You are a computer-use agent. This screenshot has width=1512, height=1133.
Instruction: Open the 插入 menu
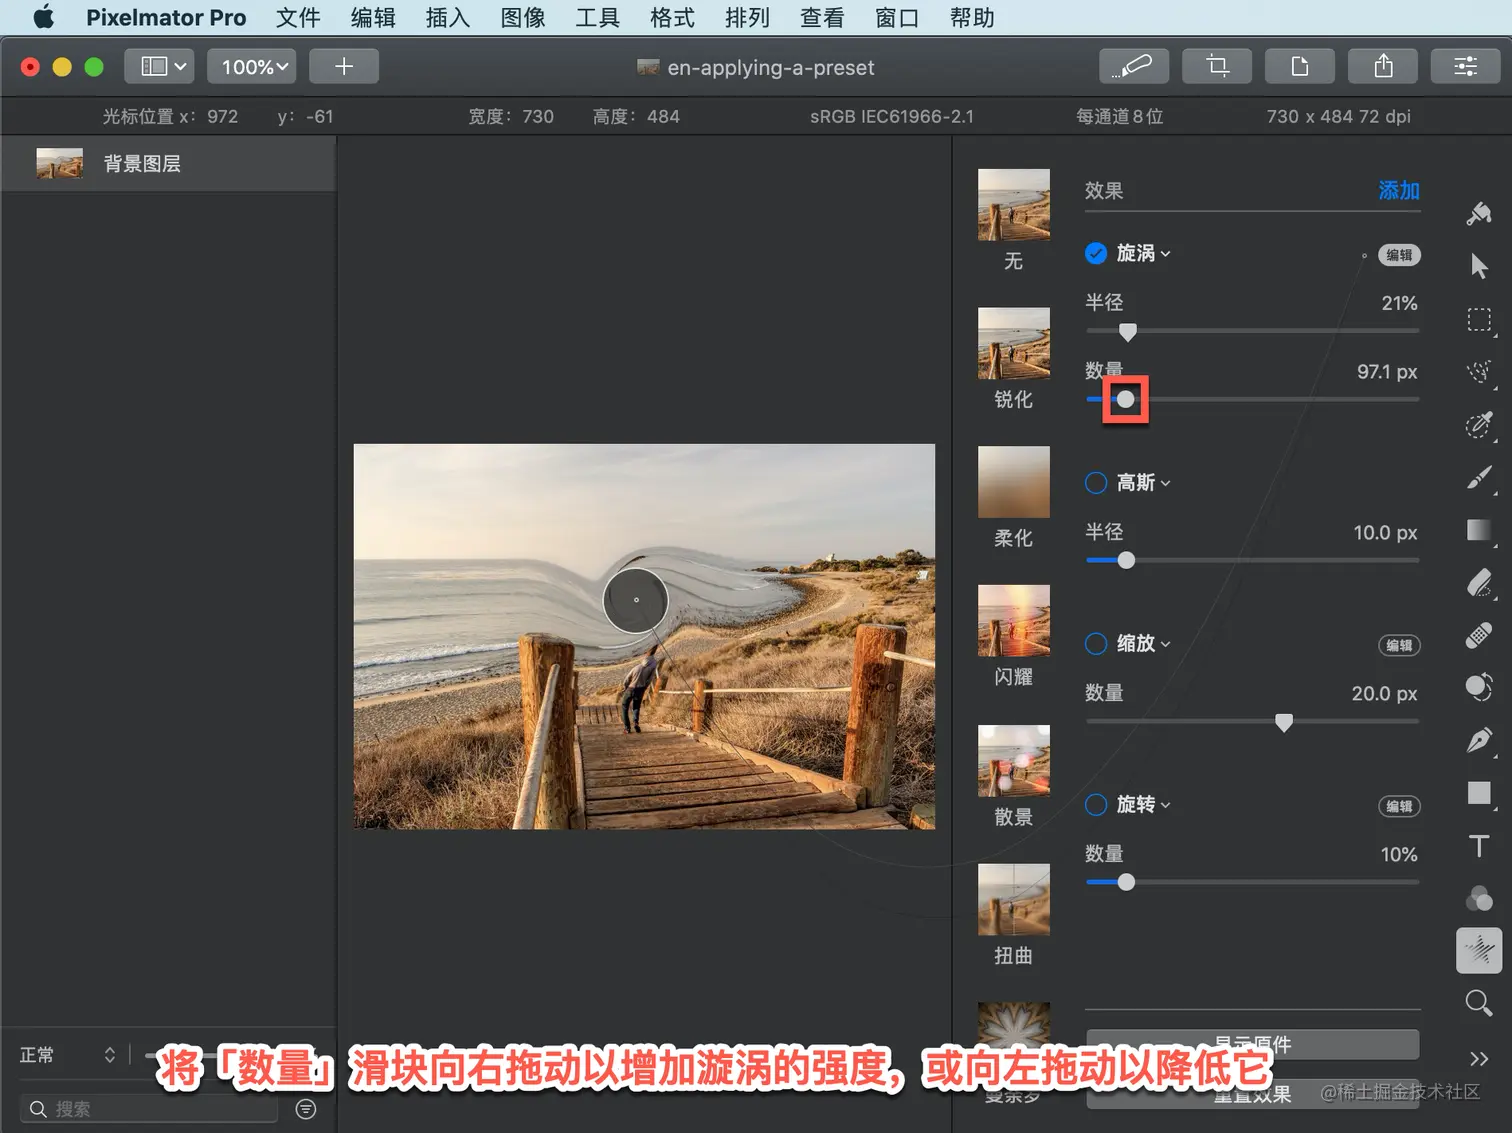point(447,17)
